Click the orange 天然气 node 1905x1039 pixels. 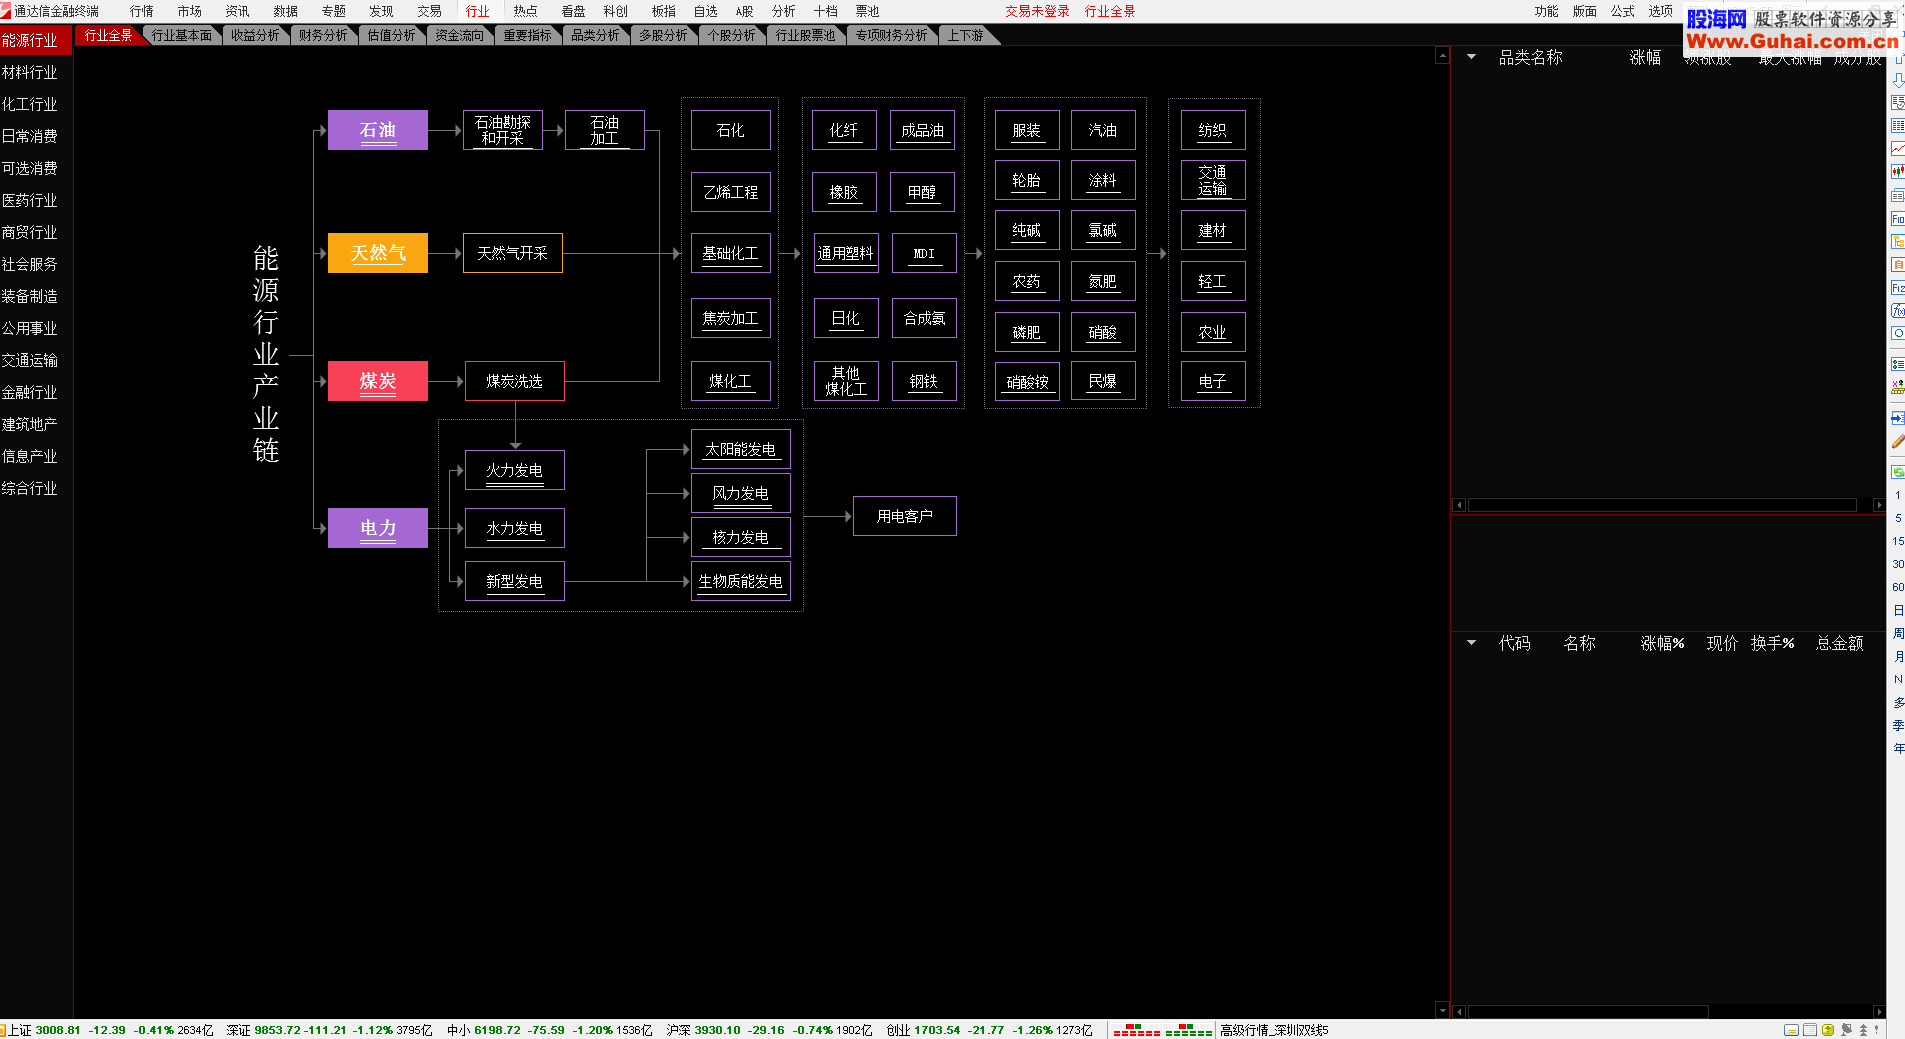[x=378, y=253]
